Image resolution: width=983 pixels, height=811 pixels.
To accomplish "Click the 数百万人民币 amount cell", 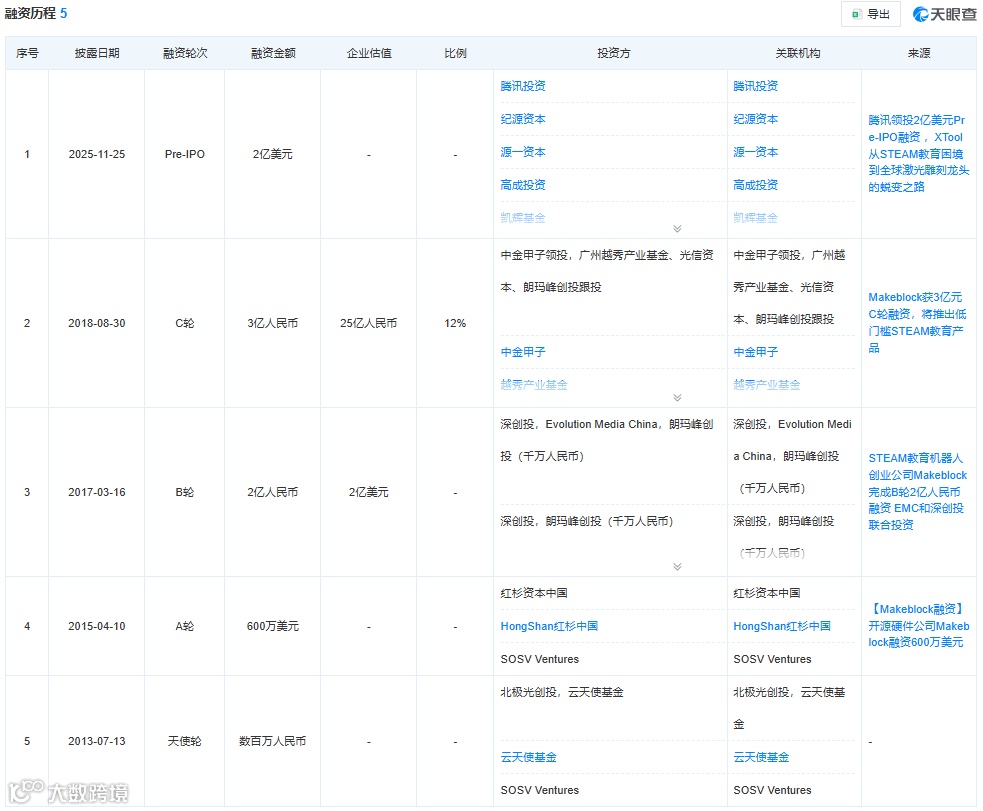I will 273,741.
